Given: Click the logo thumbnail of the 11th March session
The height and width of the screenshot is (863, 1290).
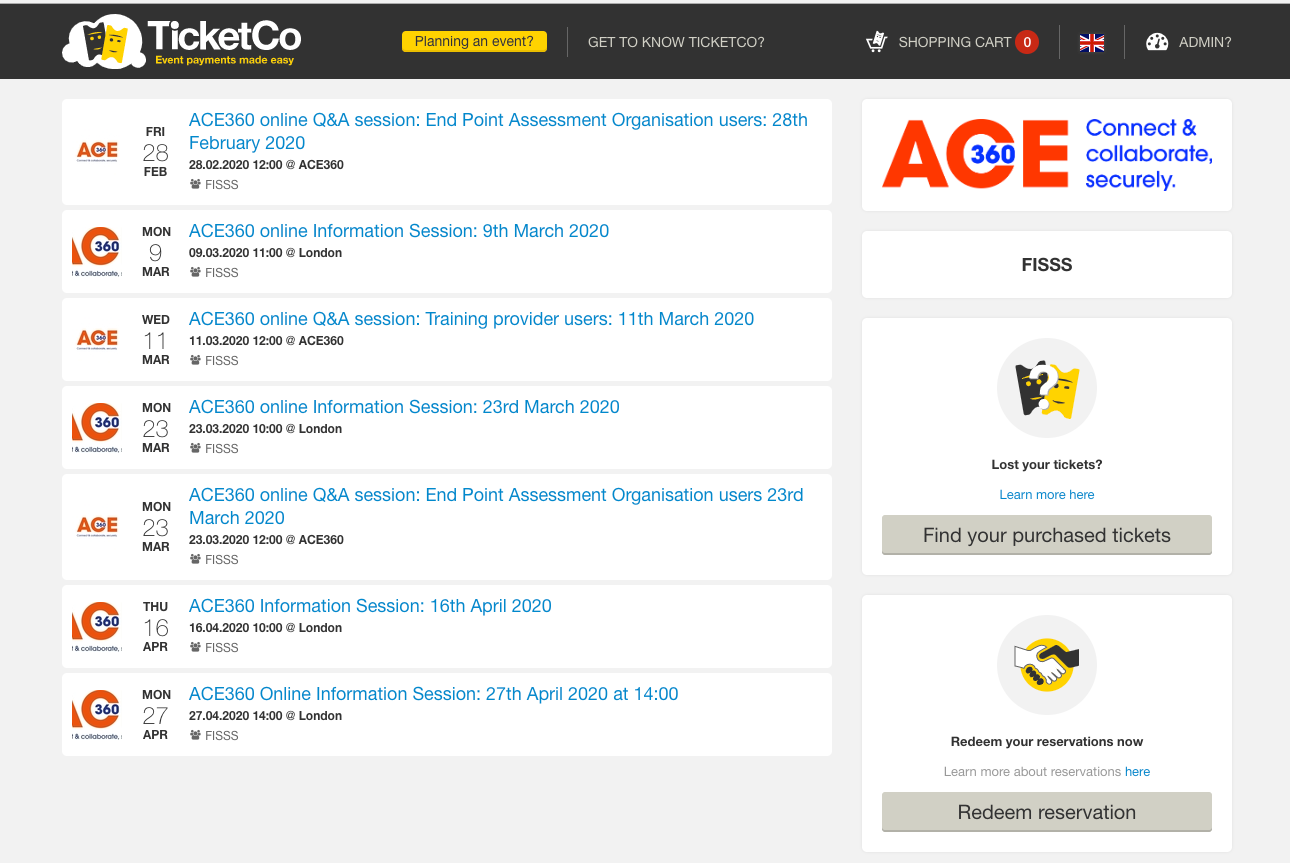Looking at the screenshot, I should (97, 339).
